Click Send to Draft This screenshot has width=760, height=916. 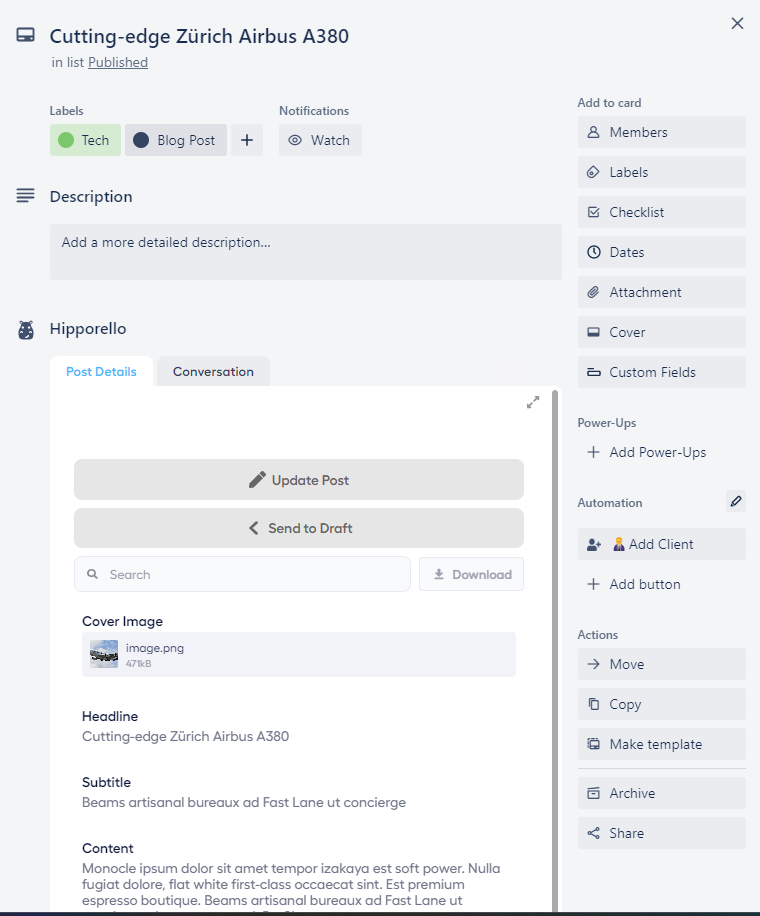coord(298,527)
